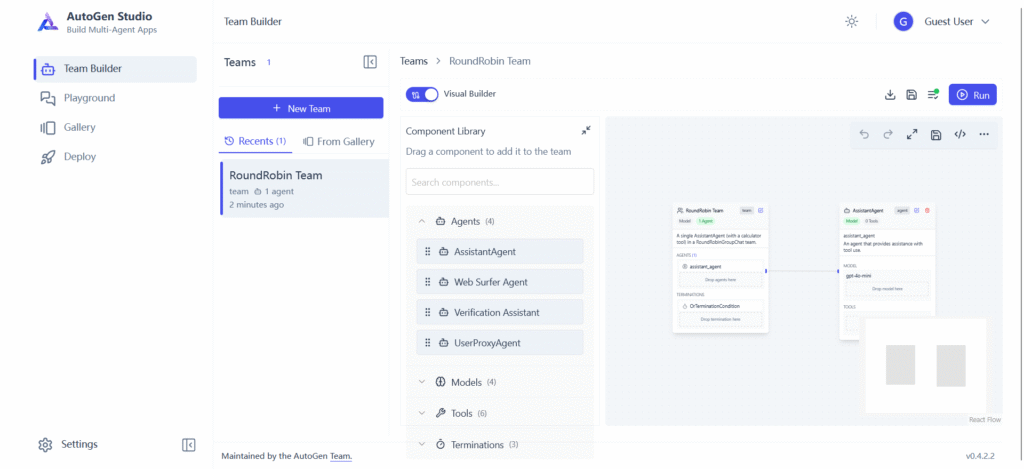Collapse the Teams panel
This screenshot has width=1024, height=469.
370,62
